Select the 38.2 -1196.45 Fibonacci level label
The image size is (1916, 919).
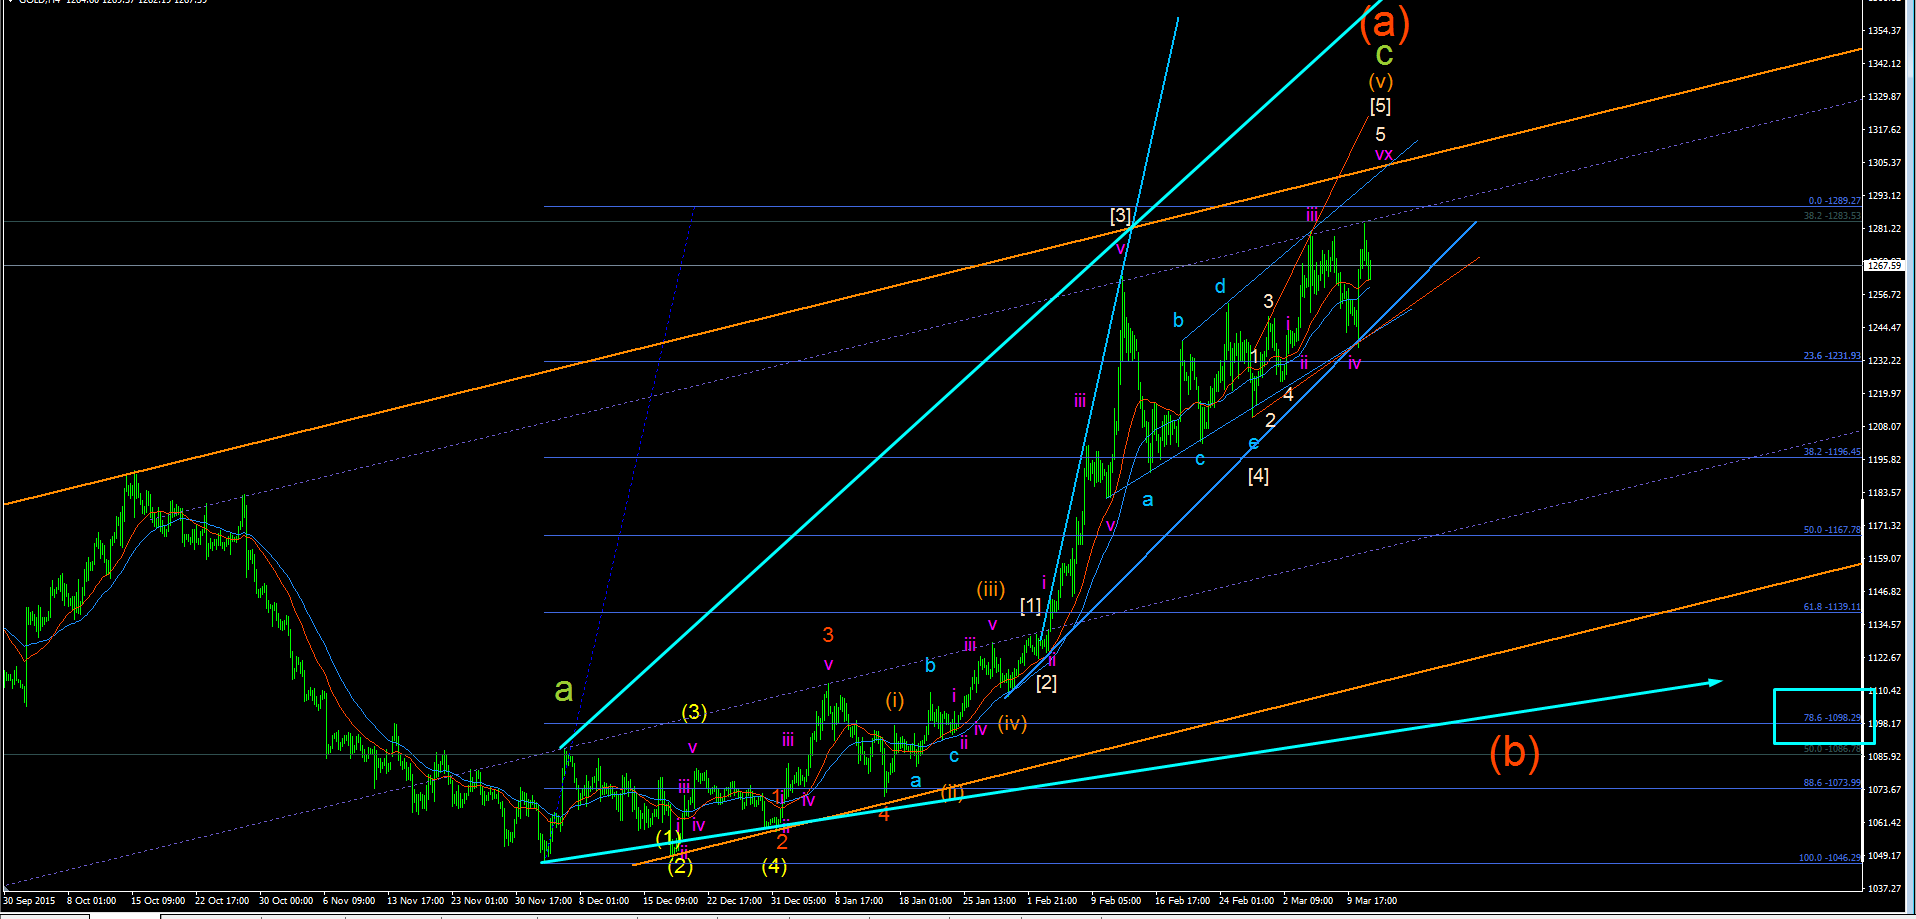[1833, 452]
